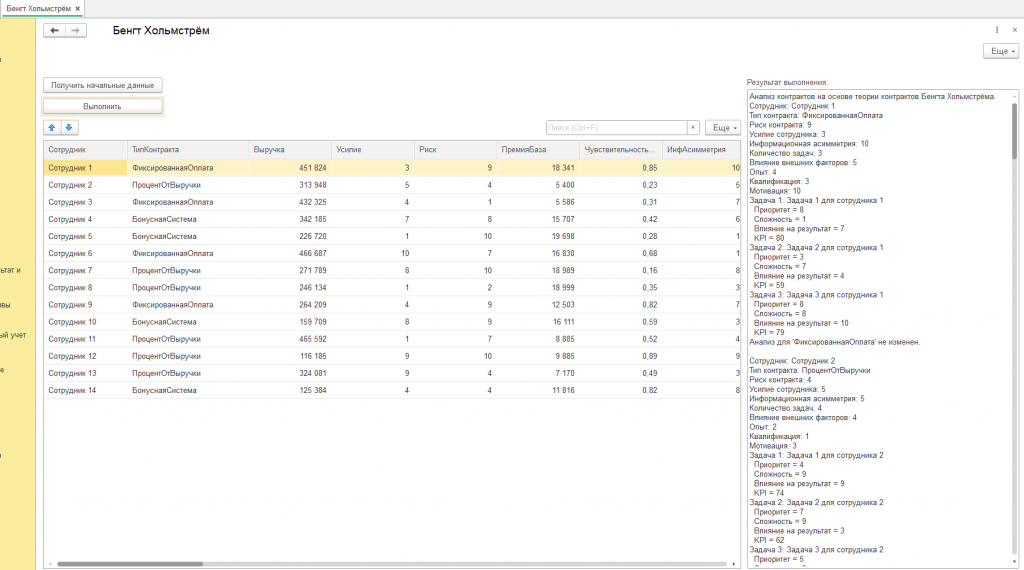This screenshot has height=570, width=1024.
Task: Click the Выполнить button
Action: [103, 106]
